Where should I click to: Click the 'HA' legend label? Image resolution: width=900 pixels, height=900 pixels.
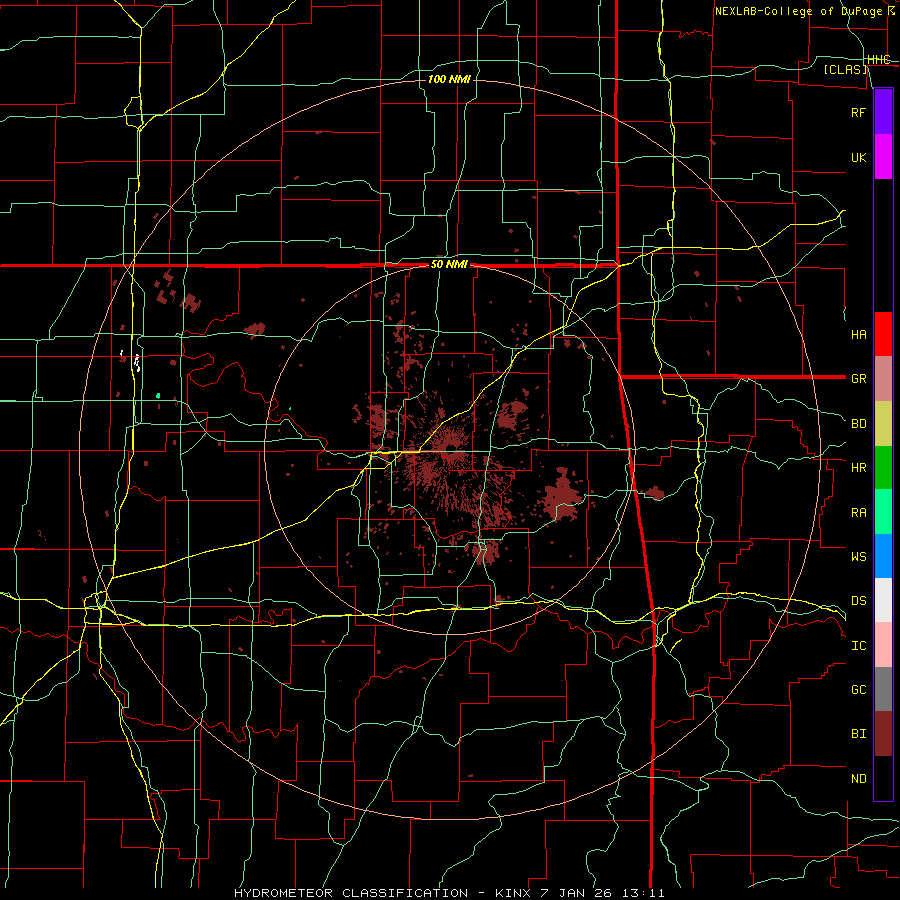point(858,335)
